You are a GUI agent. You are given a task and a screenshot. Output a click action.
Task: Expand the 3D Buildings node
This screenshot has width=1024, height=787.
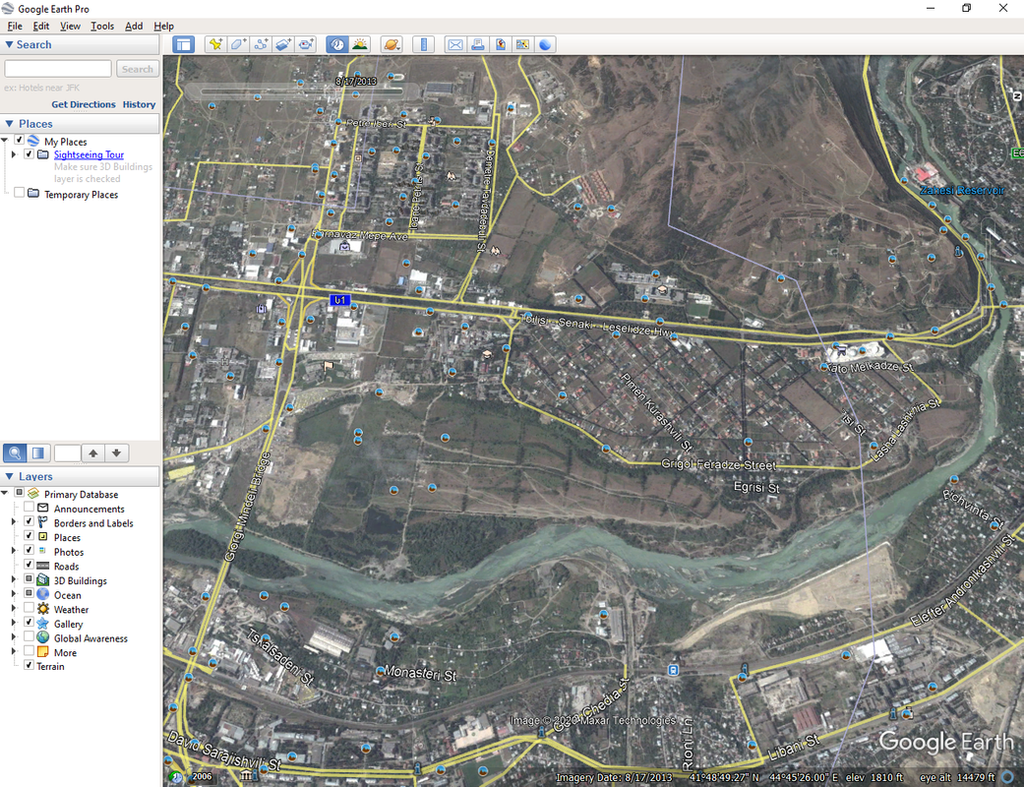[x=14, y=579]
